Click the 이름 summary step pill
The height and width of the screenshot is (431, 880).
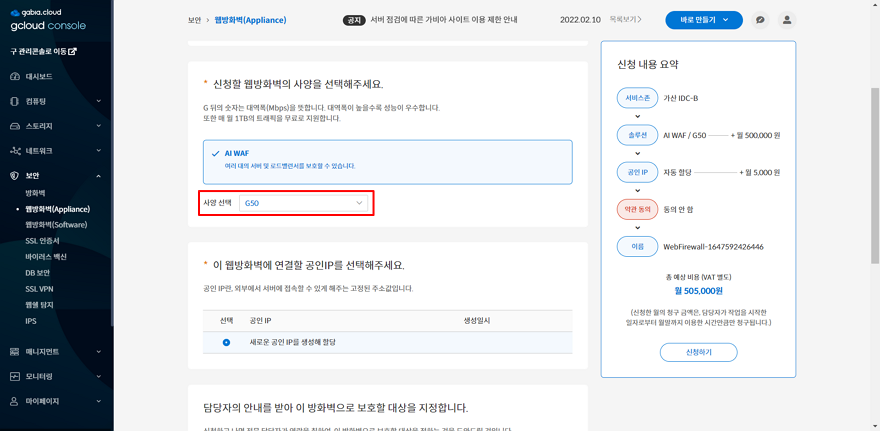pos(636,246)
